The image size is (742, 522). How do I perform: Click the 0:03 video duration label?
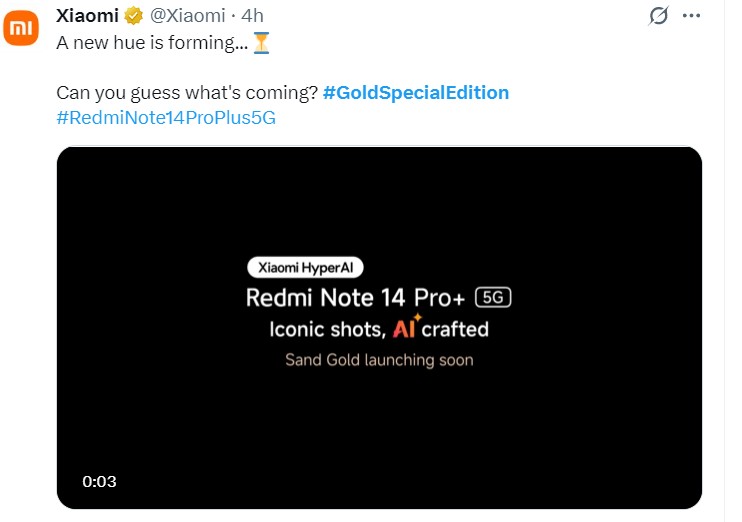pos(100,481)
